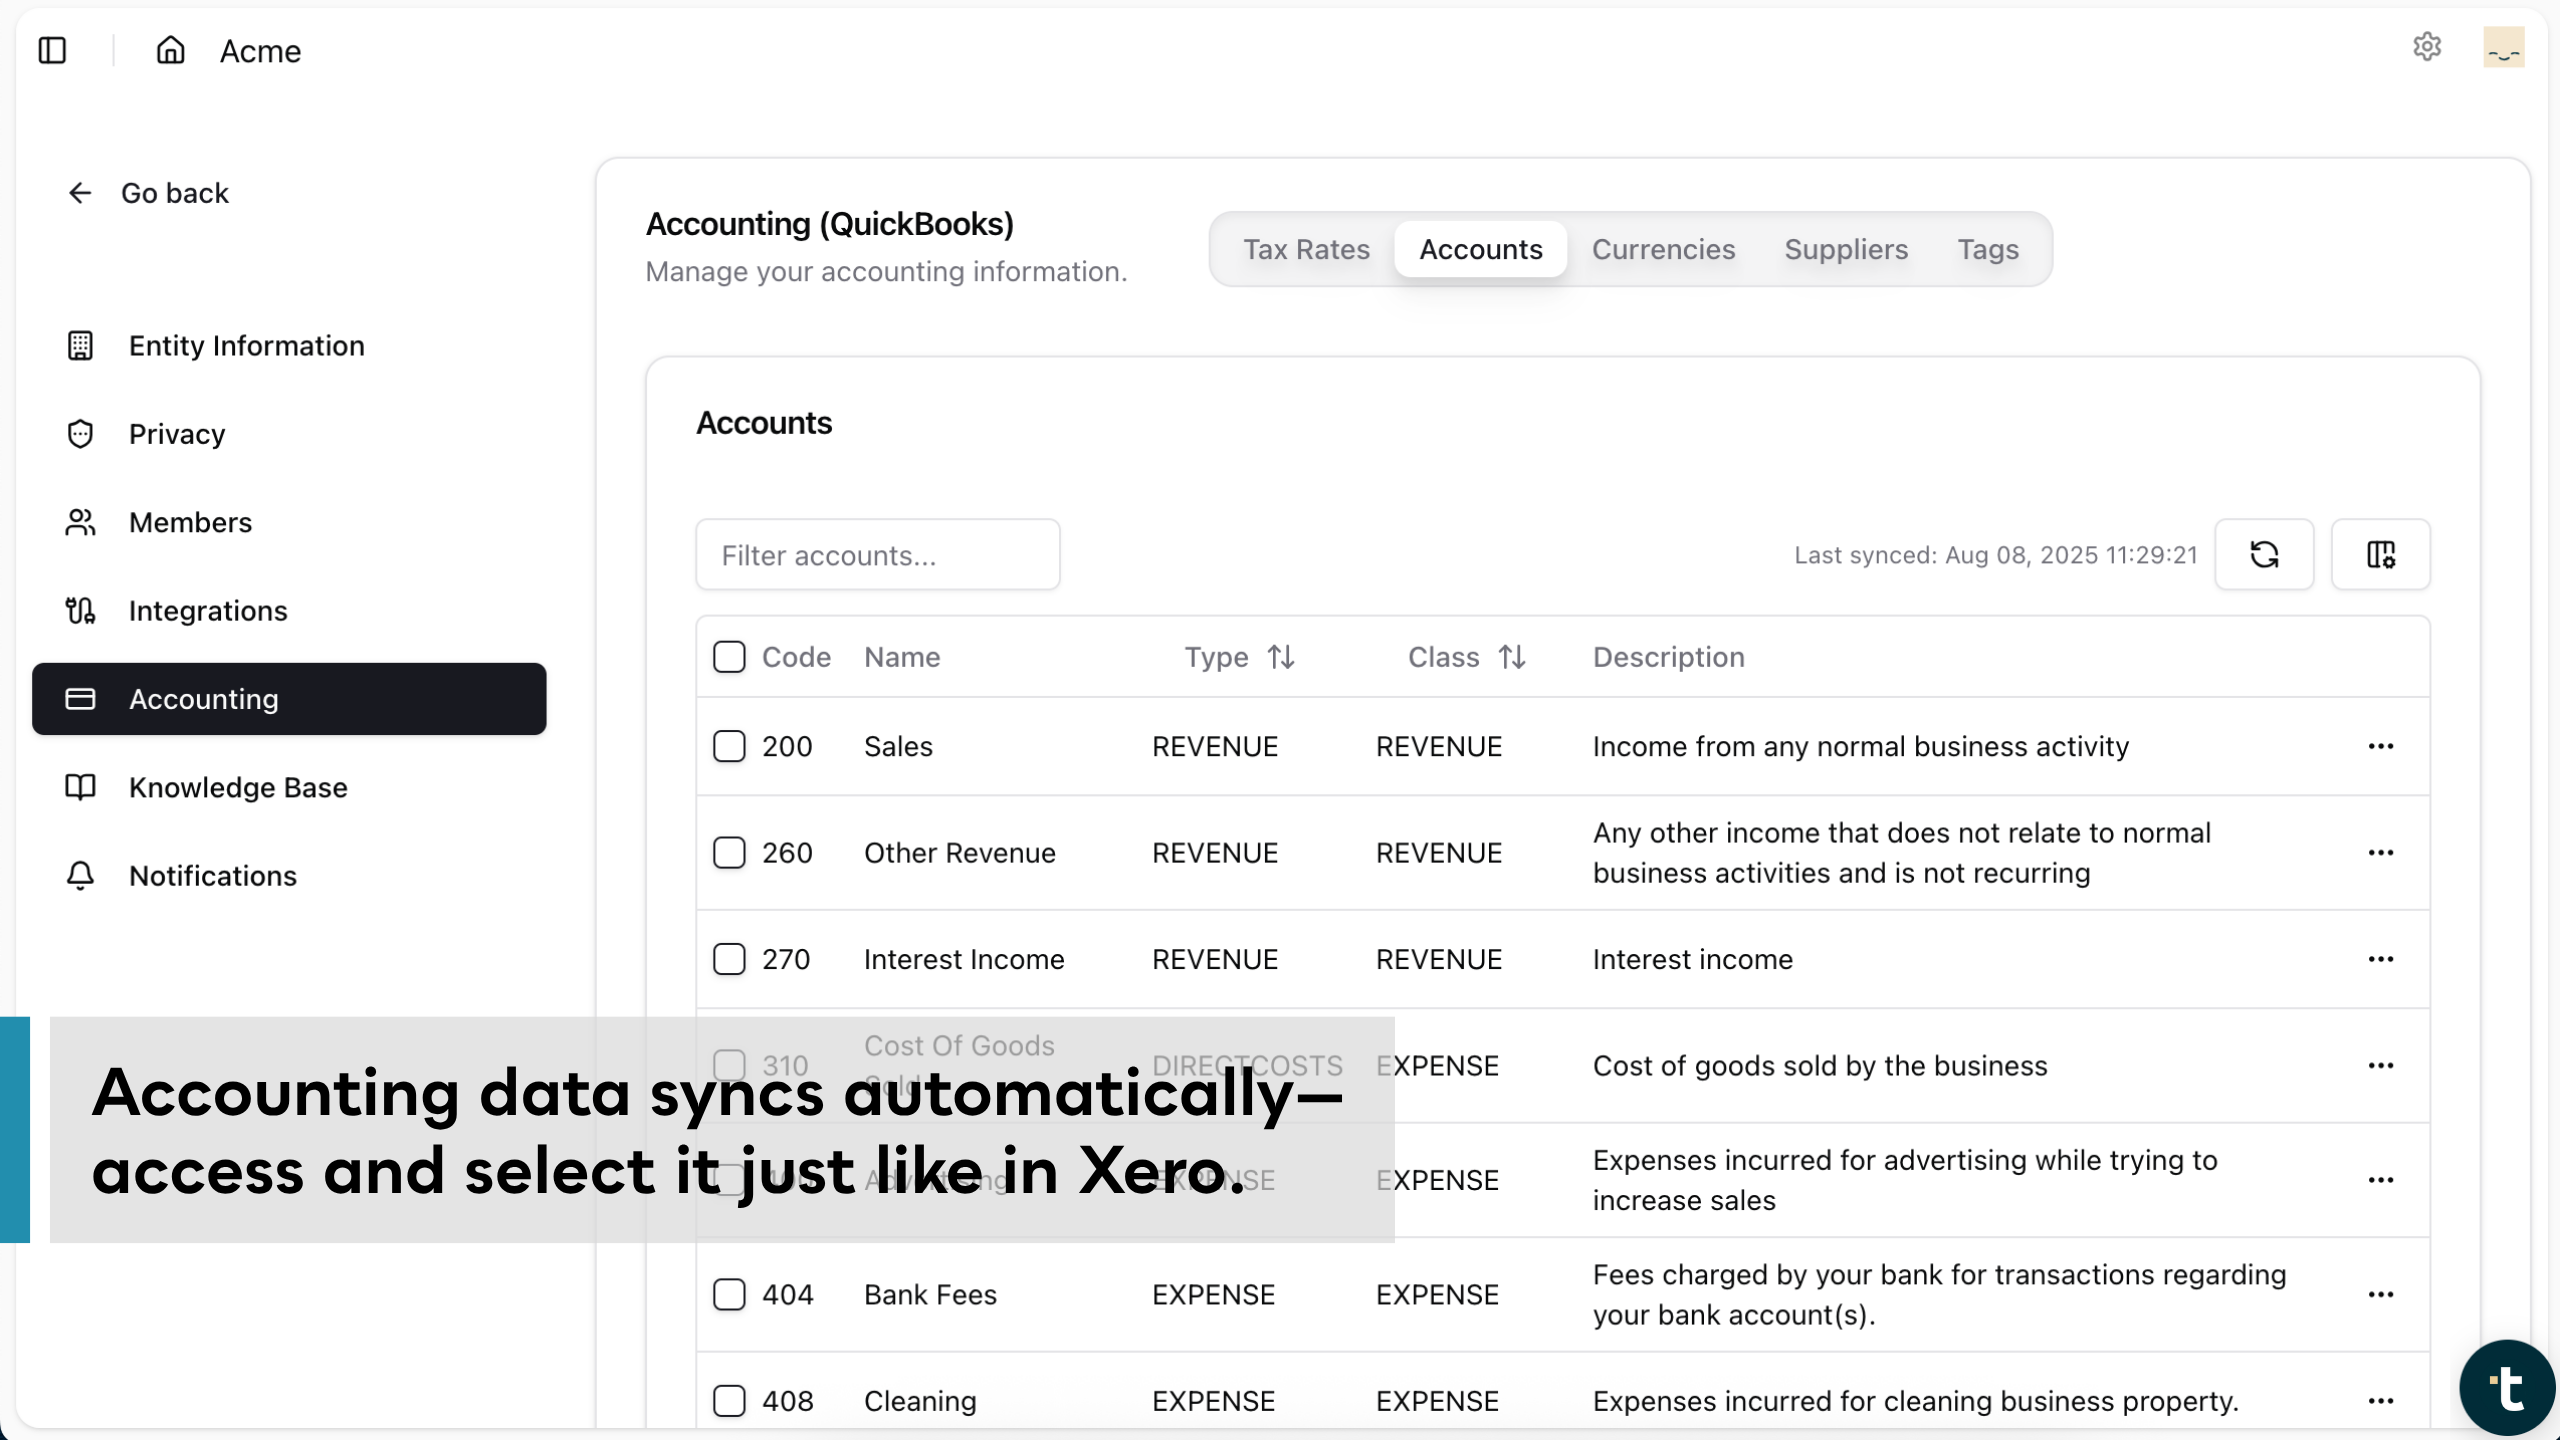Open the user avatar menu
The image size is (2560, 1440).
tap(2504, 47)
